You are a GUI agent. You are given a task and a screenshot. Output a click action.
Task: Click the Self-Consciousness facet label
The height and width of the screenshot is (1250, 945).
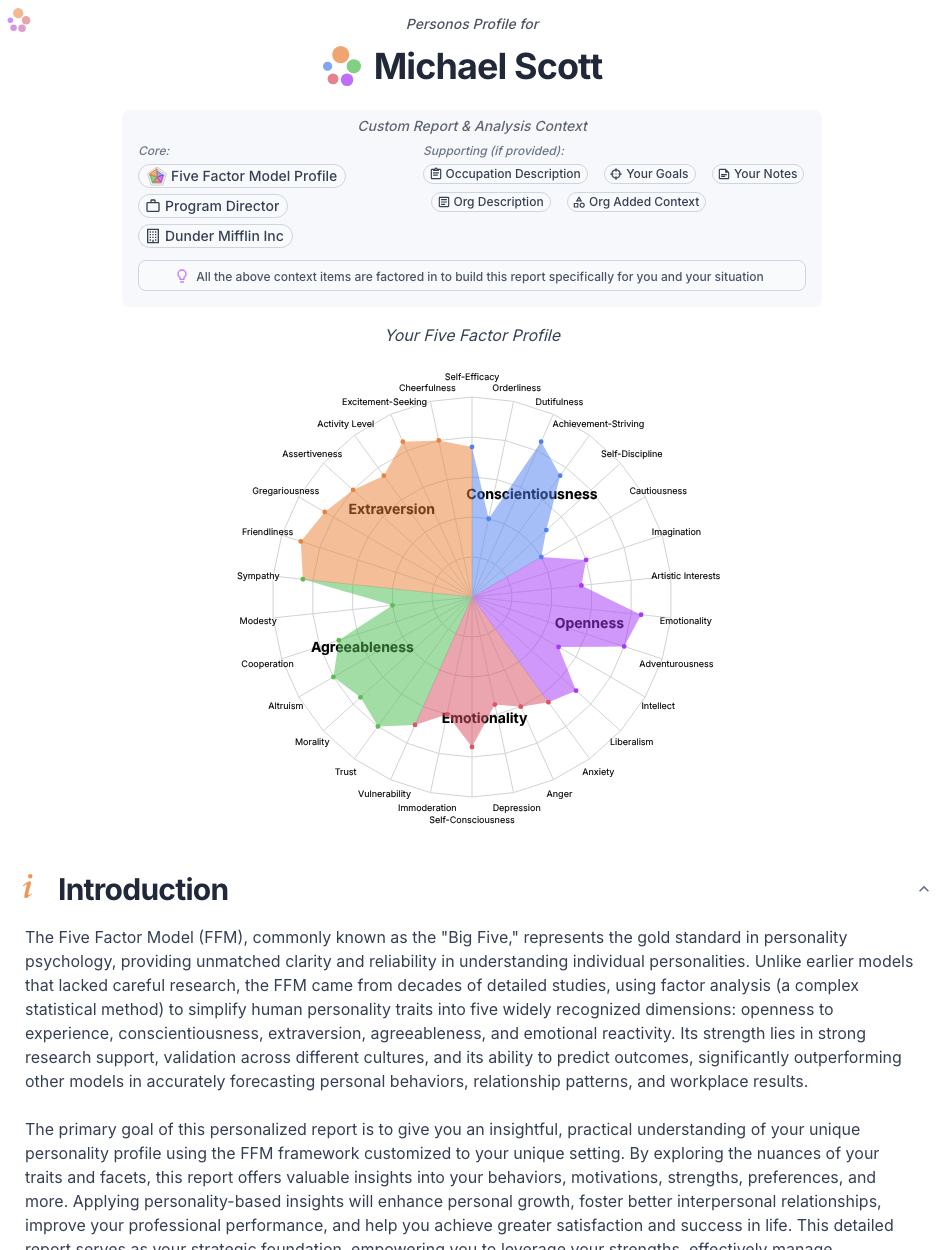[472, 820]
